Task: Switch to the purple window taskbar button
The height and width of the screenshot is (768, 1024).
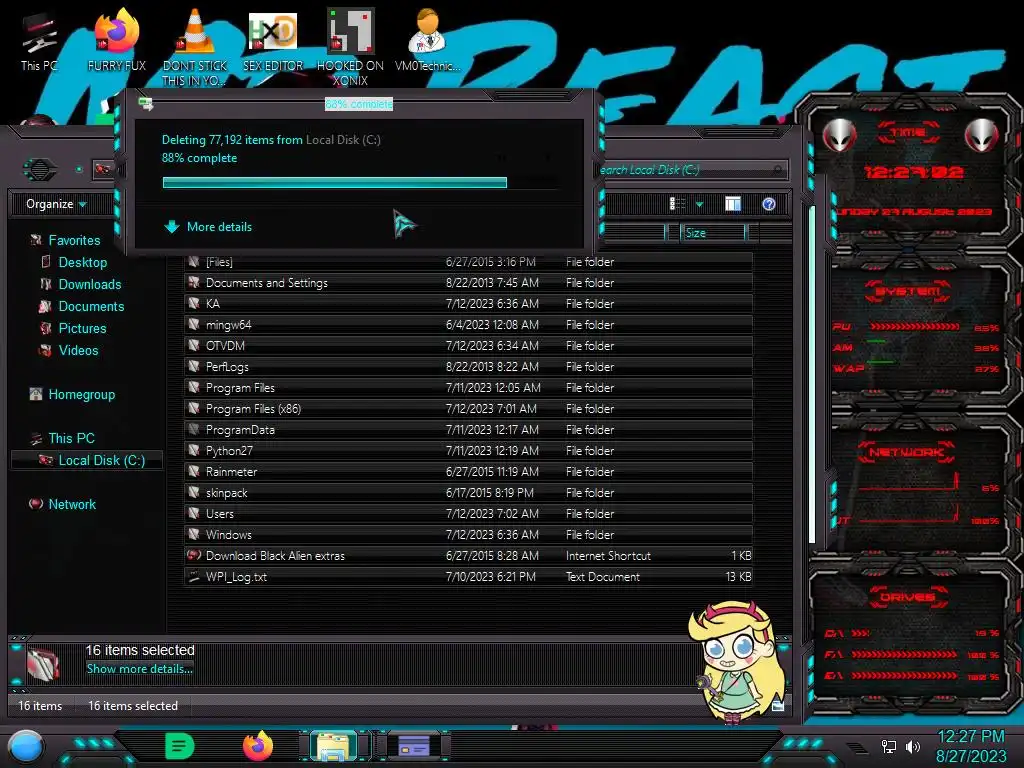Action: click(413, 745)
